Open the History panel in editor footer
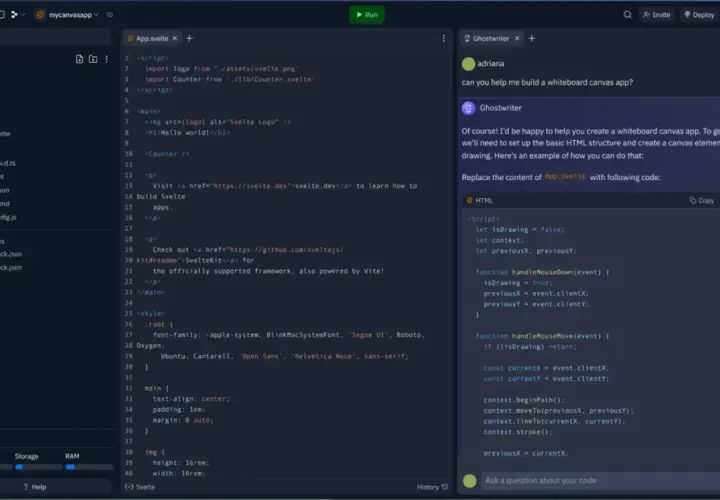This screenshot has width=720, height=500. pyautogui.click(x=432, y=487)
